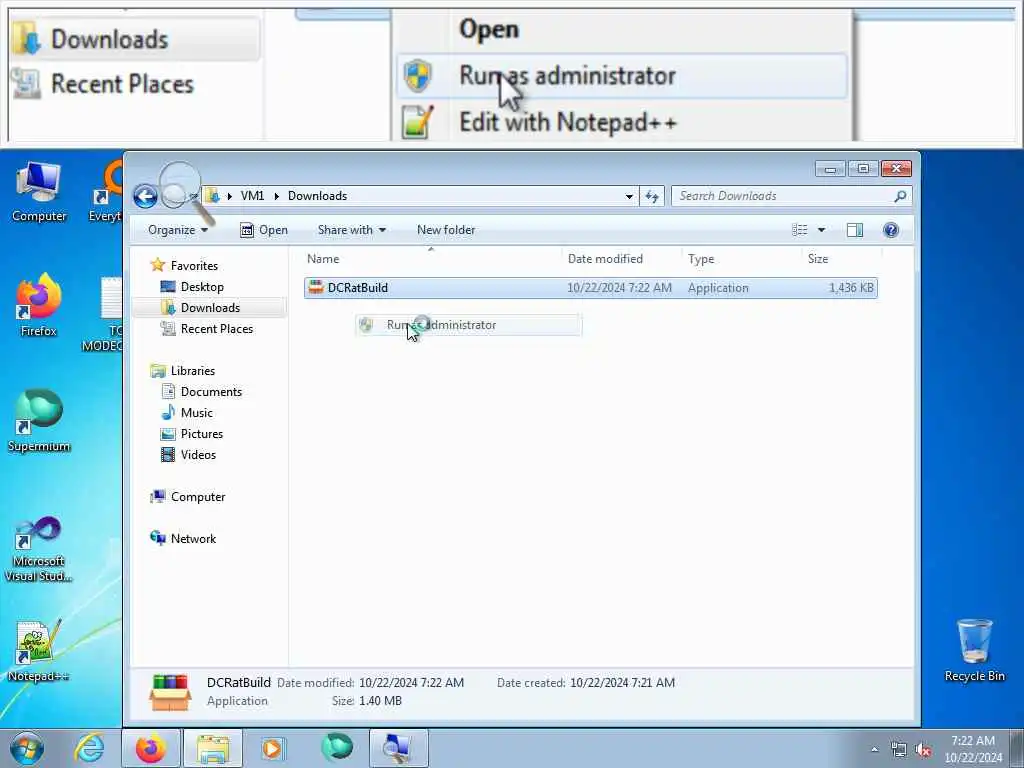Click New folder button
This screenshot has width=1024, height=768.
coord(446,230)
